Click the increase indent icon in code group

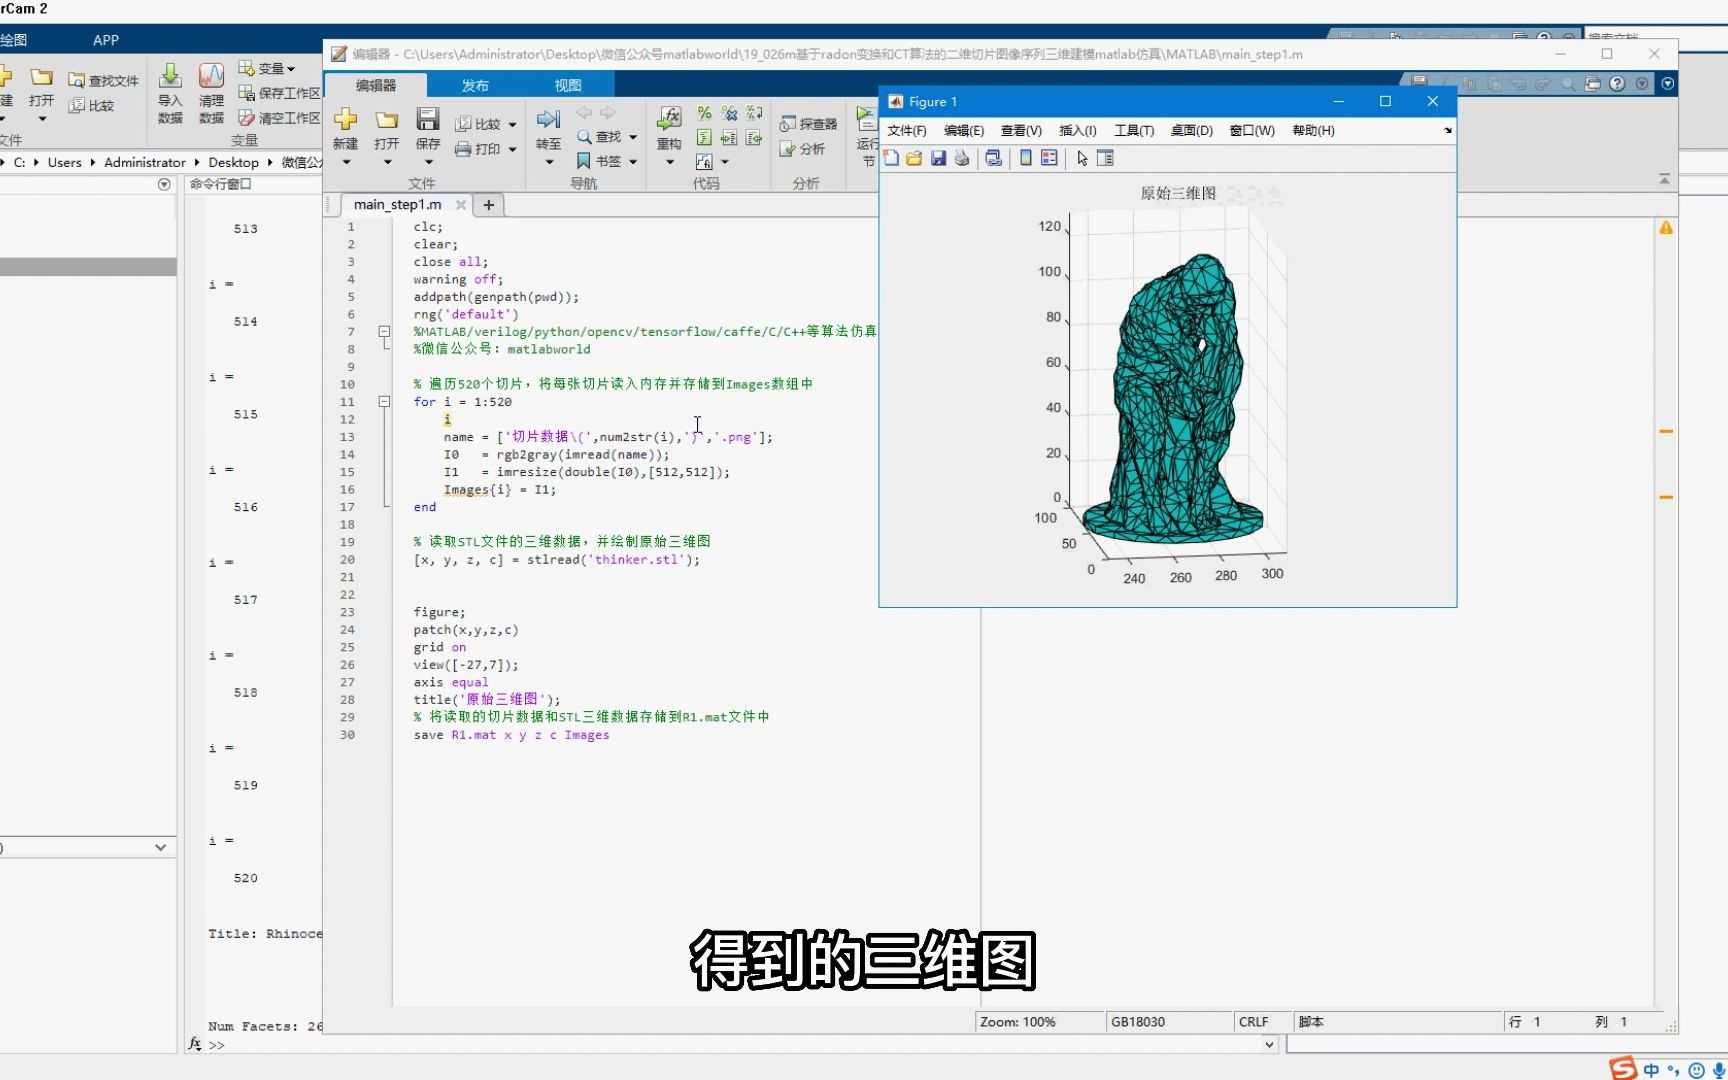click(x=729, y=137)
